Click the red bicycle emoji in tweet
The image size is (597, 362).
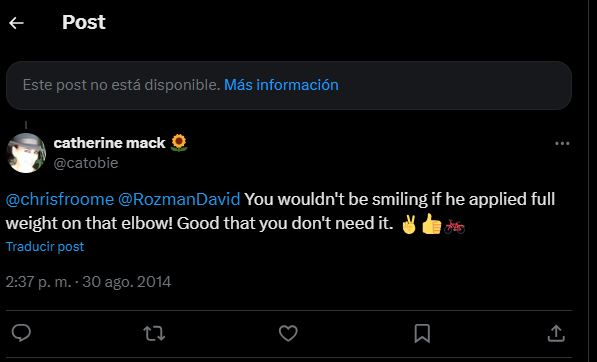455,226
